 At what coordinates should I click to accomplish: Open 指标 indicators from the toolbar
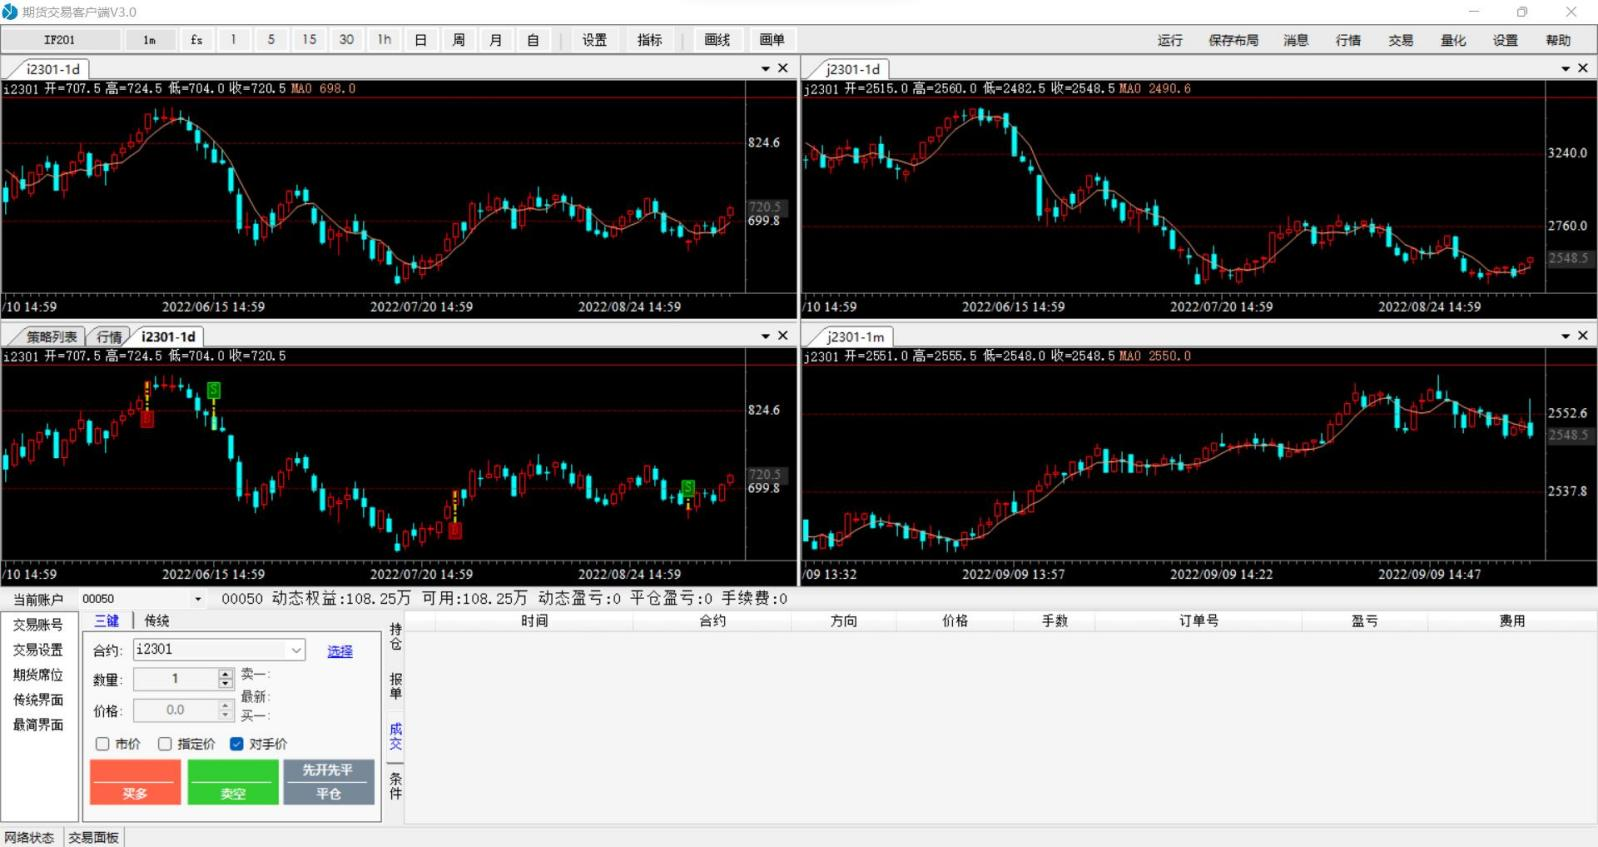(650, 40)
